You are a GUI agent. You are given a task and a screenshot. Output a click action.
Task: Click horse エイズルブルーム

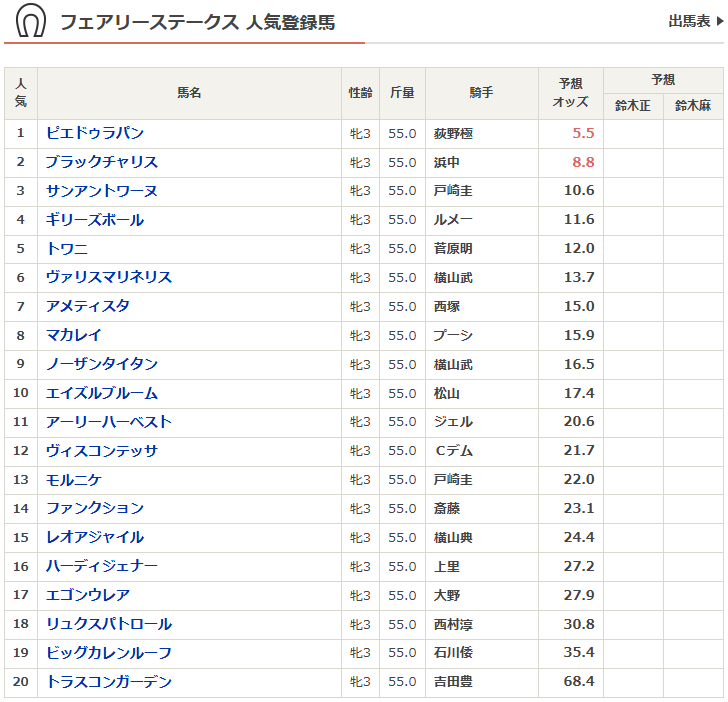point(101,393)
